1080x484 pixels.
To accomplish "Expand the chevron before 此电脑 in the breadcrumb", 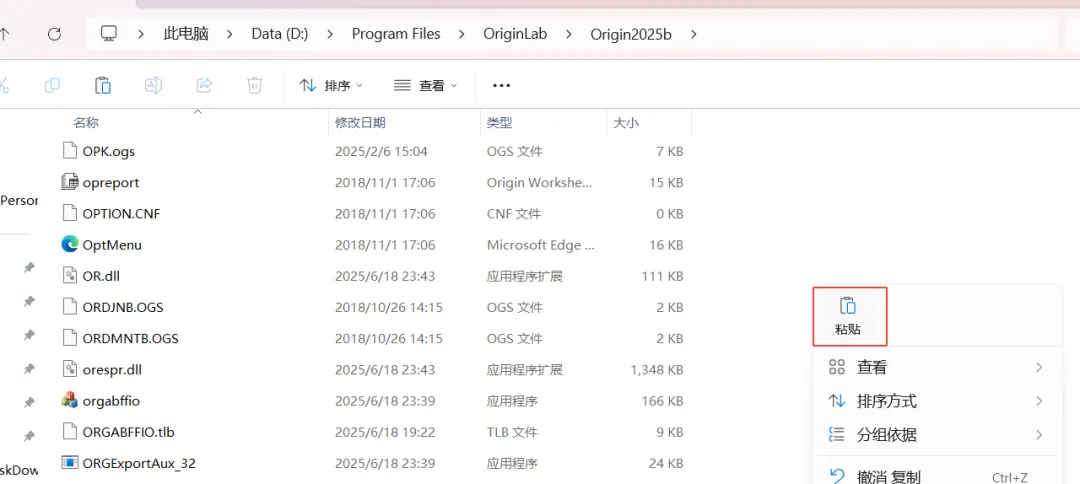I will click(141, 34).
